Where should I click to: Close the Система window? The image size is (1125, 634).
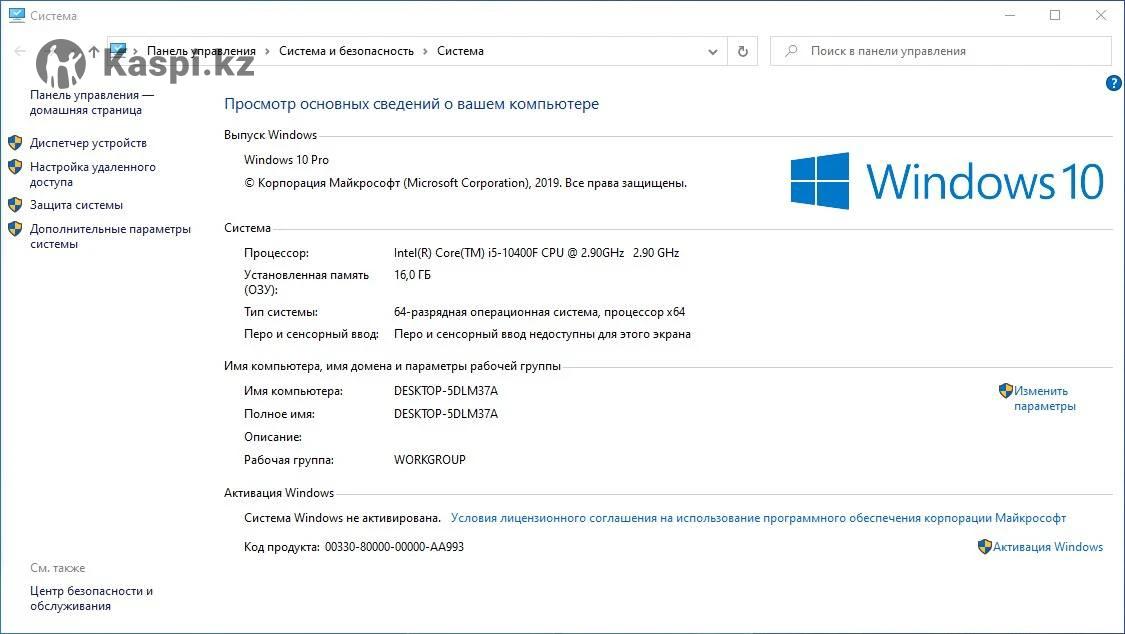click(x=1101, y=15)
